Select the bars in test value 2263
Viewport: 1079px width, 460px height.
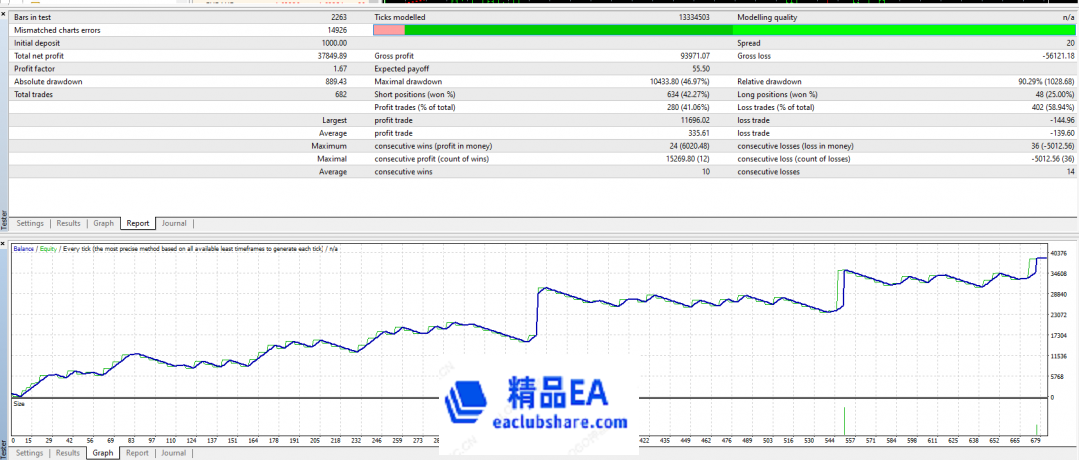pos(339,17)
